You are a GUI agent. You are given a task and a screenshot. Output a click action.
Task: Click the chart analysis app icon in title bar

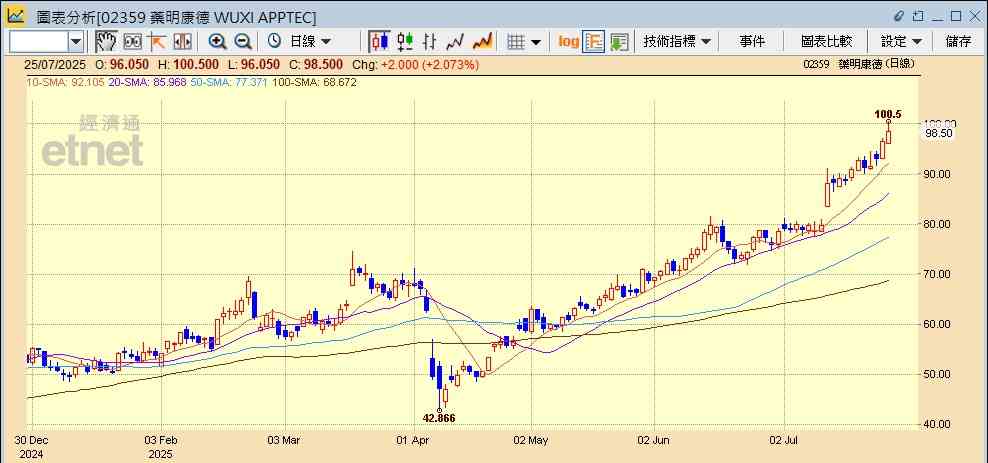[15, 16]
